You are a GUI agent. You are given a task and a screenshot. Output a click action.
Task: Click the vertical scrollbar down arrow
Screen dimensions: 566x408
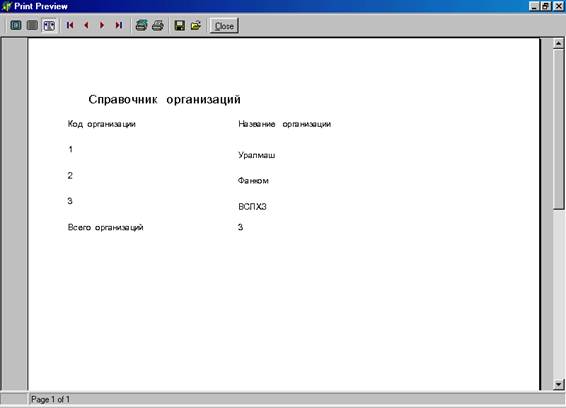click(x=558, y=384)
